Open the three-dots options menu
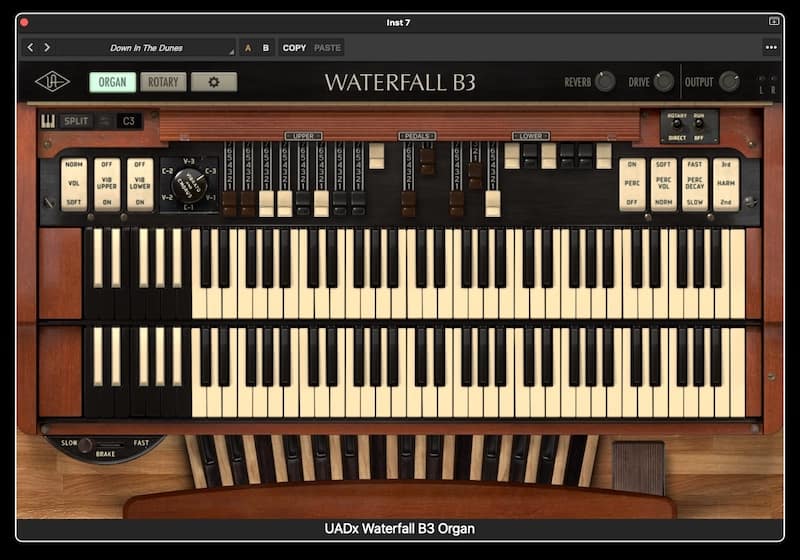800x560 pixels. point(771,47)
